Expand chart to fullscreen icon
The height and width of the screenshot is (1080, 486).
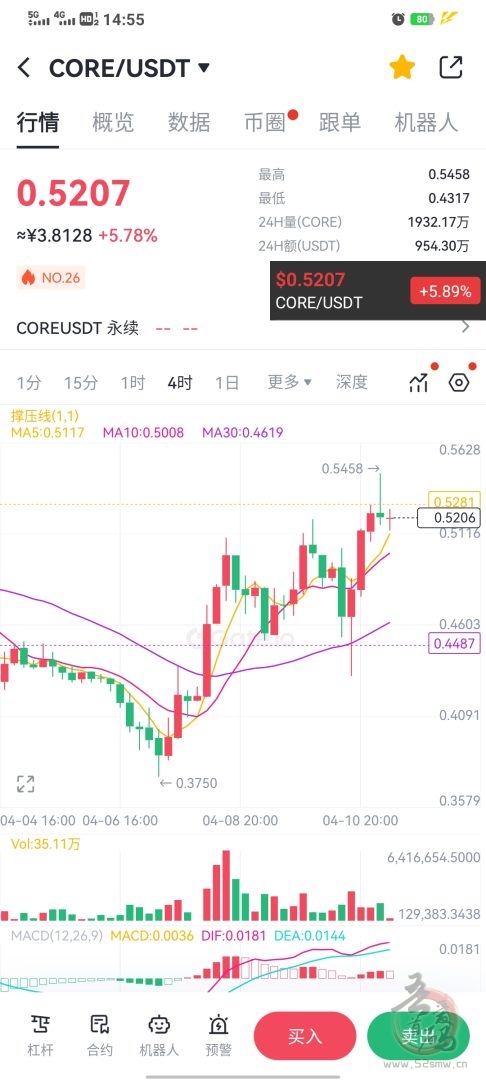[x=25, y=783]
